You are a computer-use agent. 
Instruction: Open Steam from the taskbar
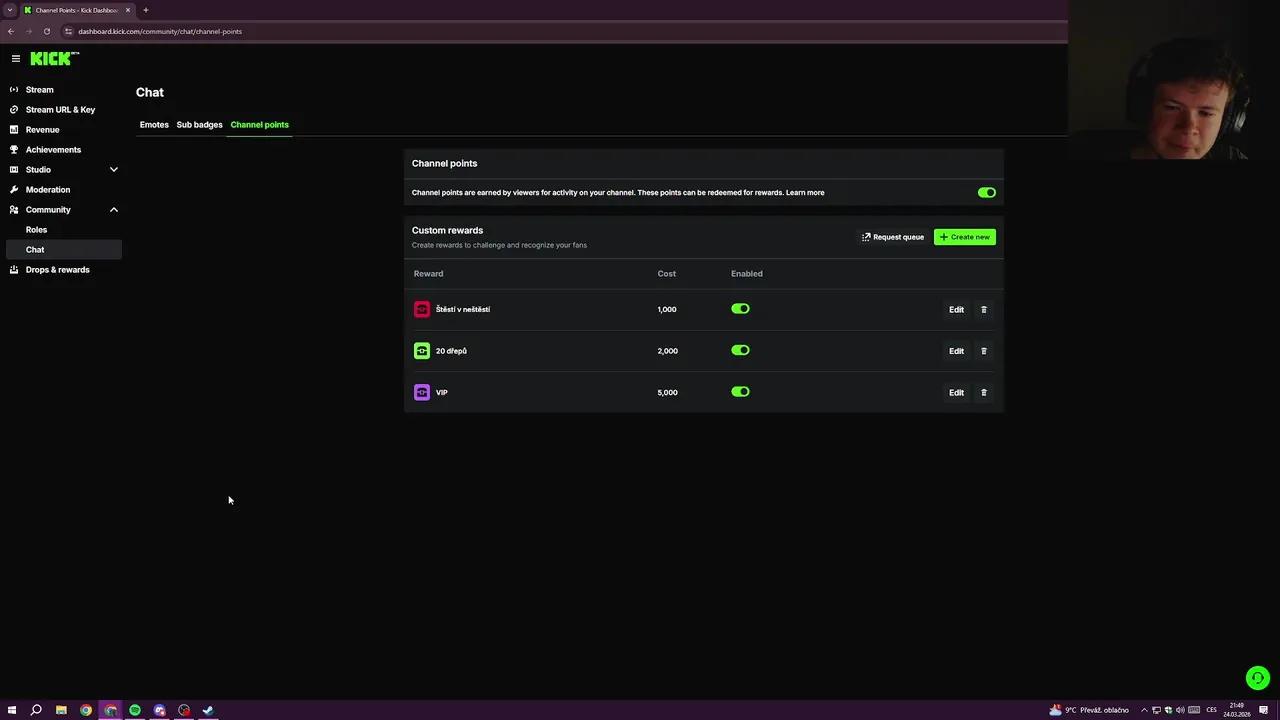tap(208, 710)
